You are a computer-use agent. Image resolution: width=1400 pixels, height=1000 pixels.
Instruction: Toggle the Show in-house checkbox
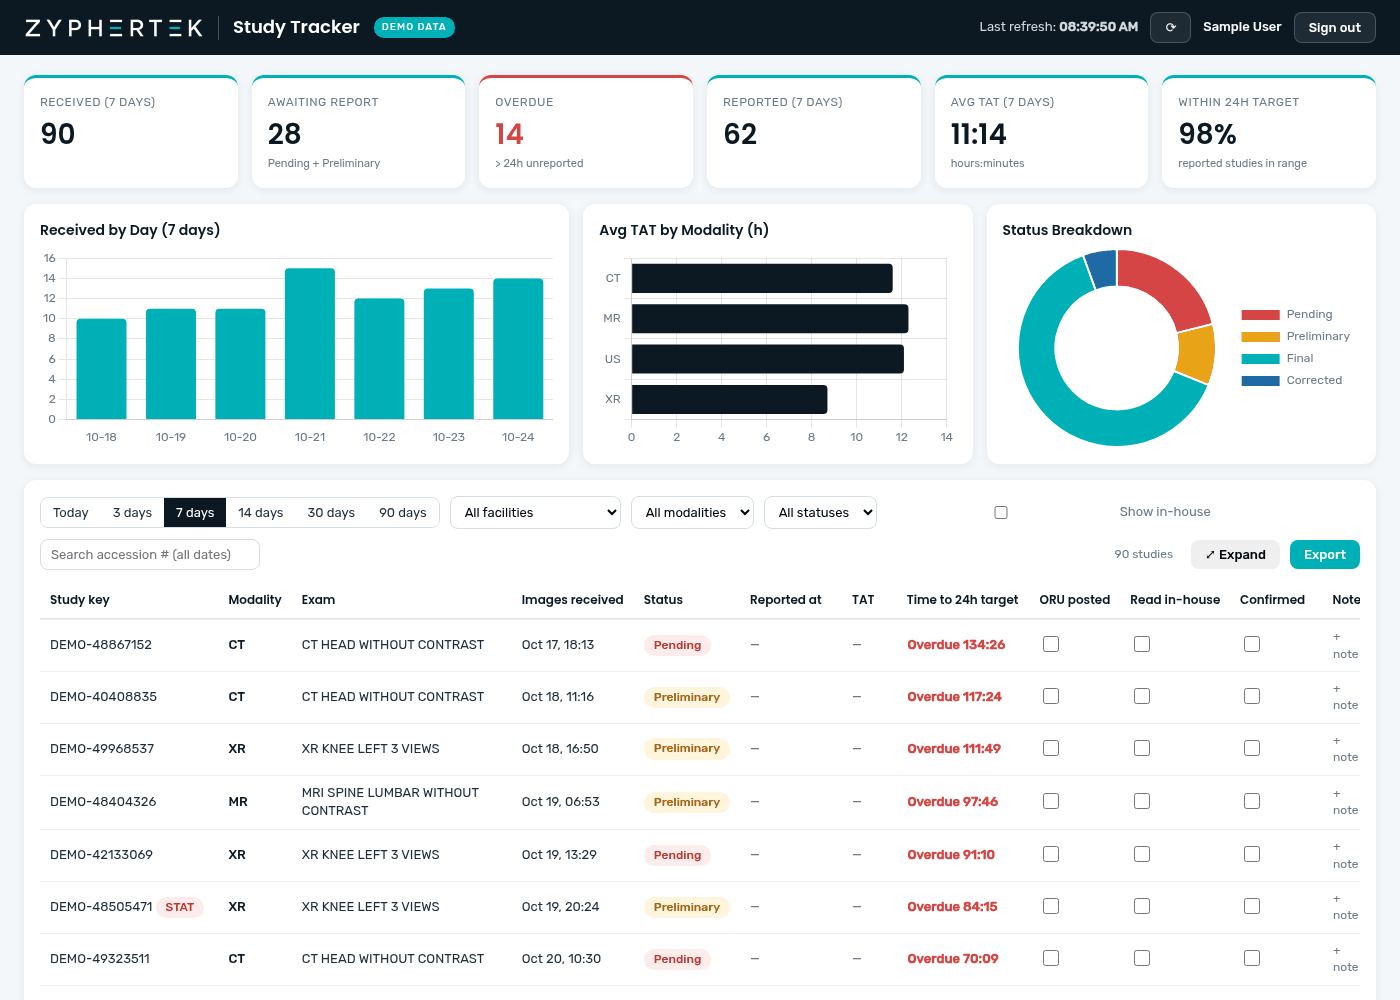pyautogui.click(x=1001, y=512)
